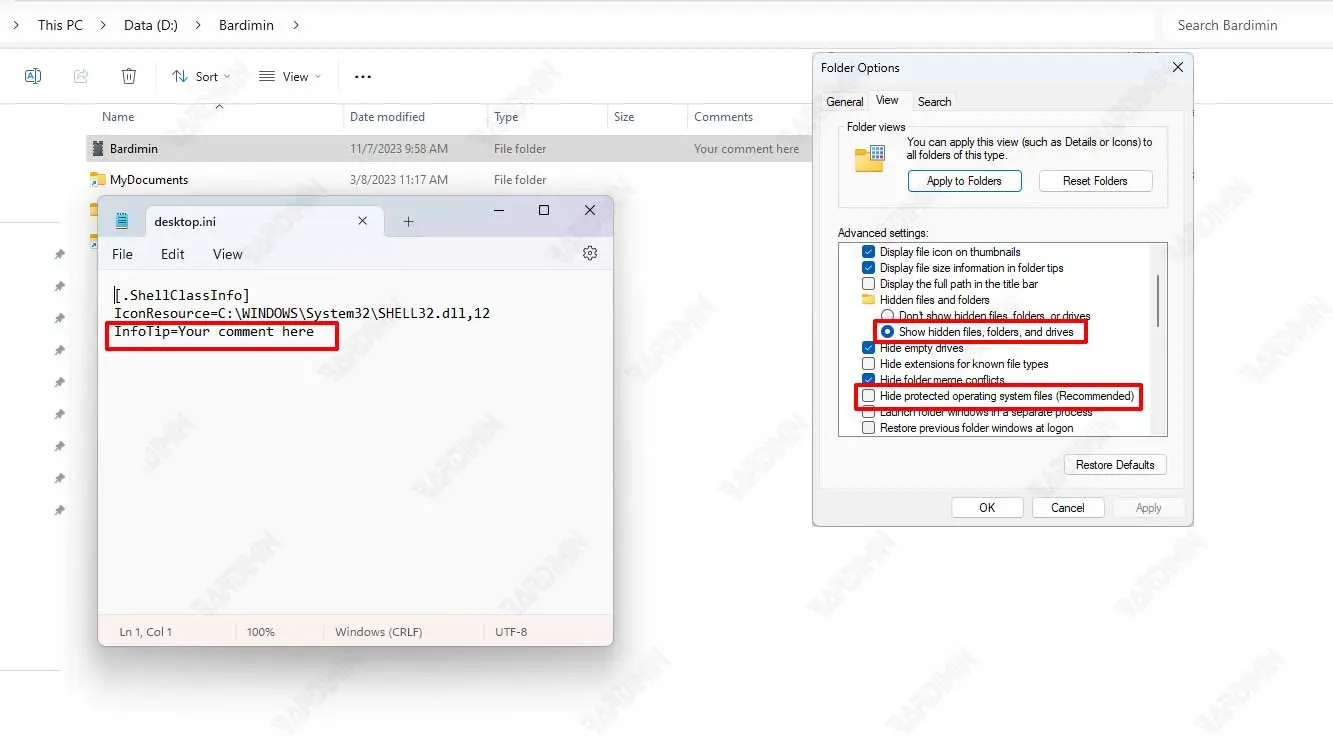Click chevron after Bardimin in breadcrumb
Screen dimensions: 1333x750
pyautogui.click(x=296, y=25)
